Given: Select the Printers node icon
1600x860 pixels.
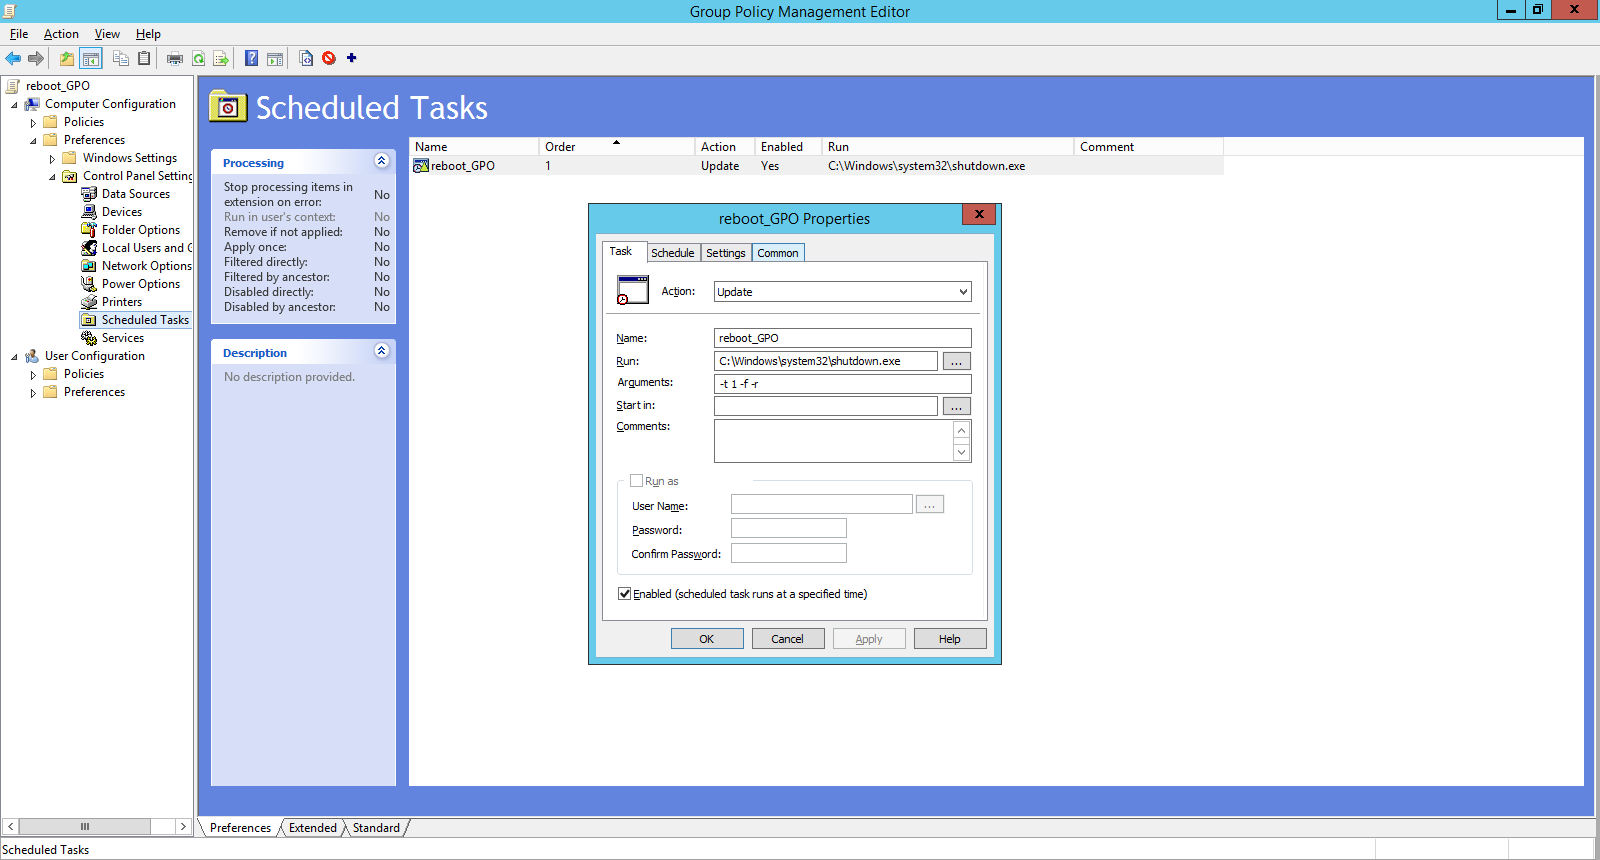Looking at the screenshot, I should [x=89, y=302].
